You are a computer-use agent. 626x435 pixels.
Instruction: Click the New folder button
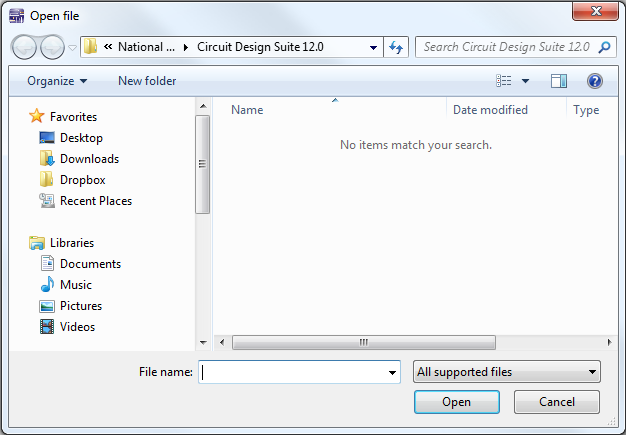pos(147,81)
